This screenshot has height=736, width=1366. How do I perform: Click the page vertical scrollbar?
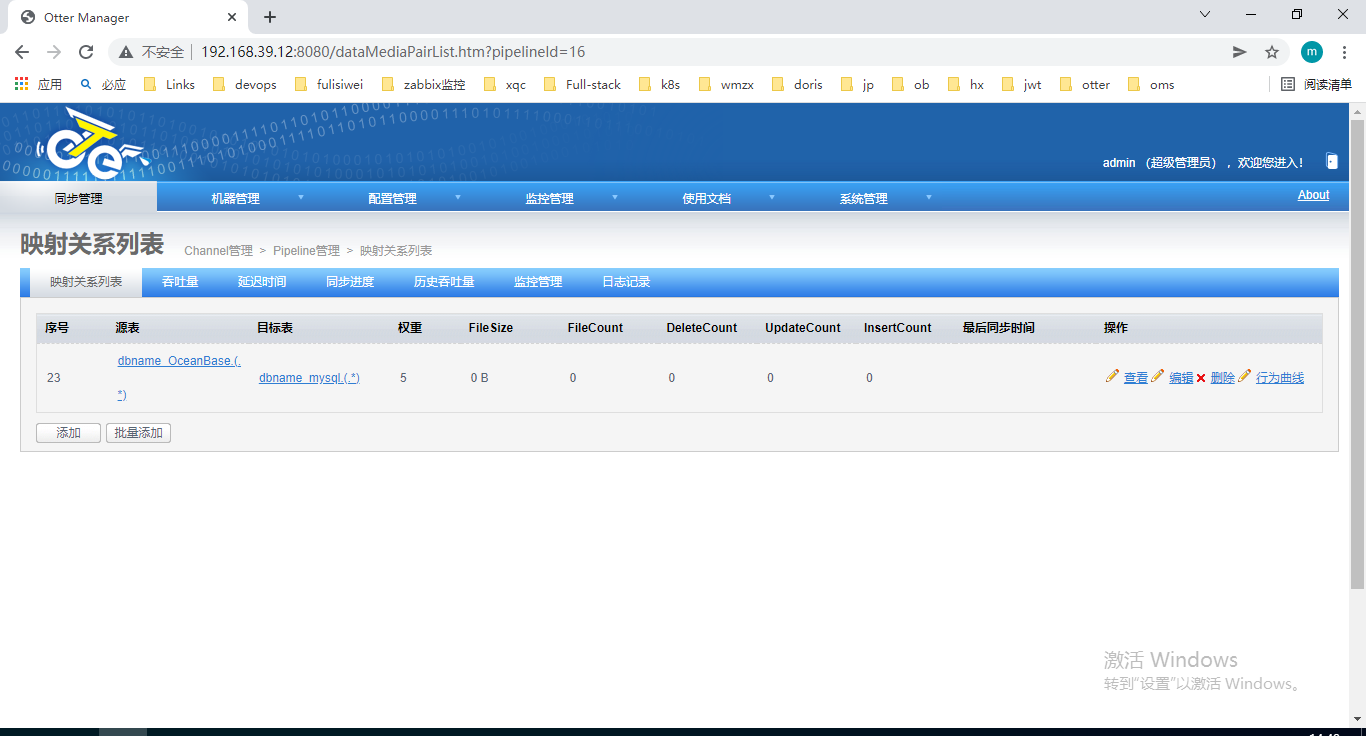pos(1357,352)
